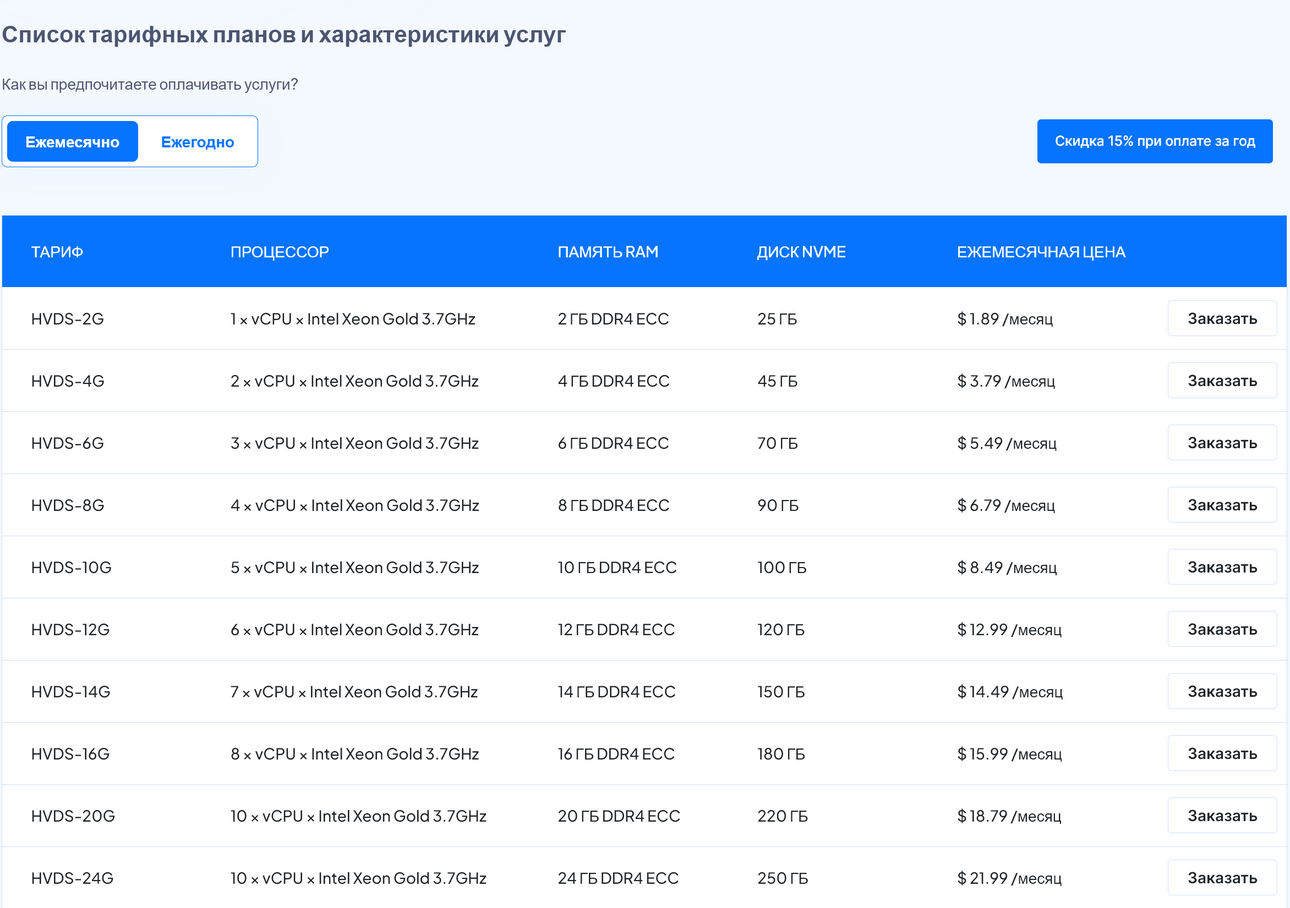The height and width of the screenshot is (908, 1290).
Task: Order the HVDS-8G plan
Action: point(1222,505)
